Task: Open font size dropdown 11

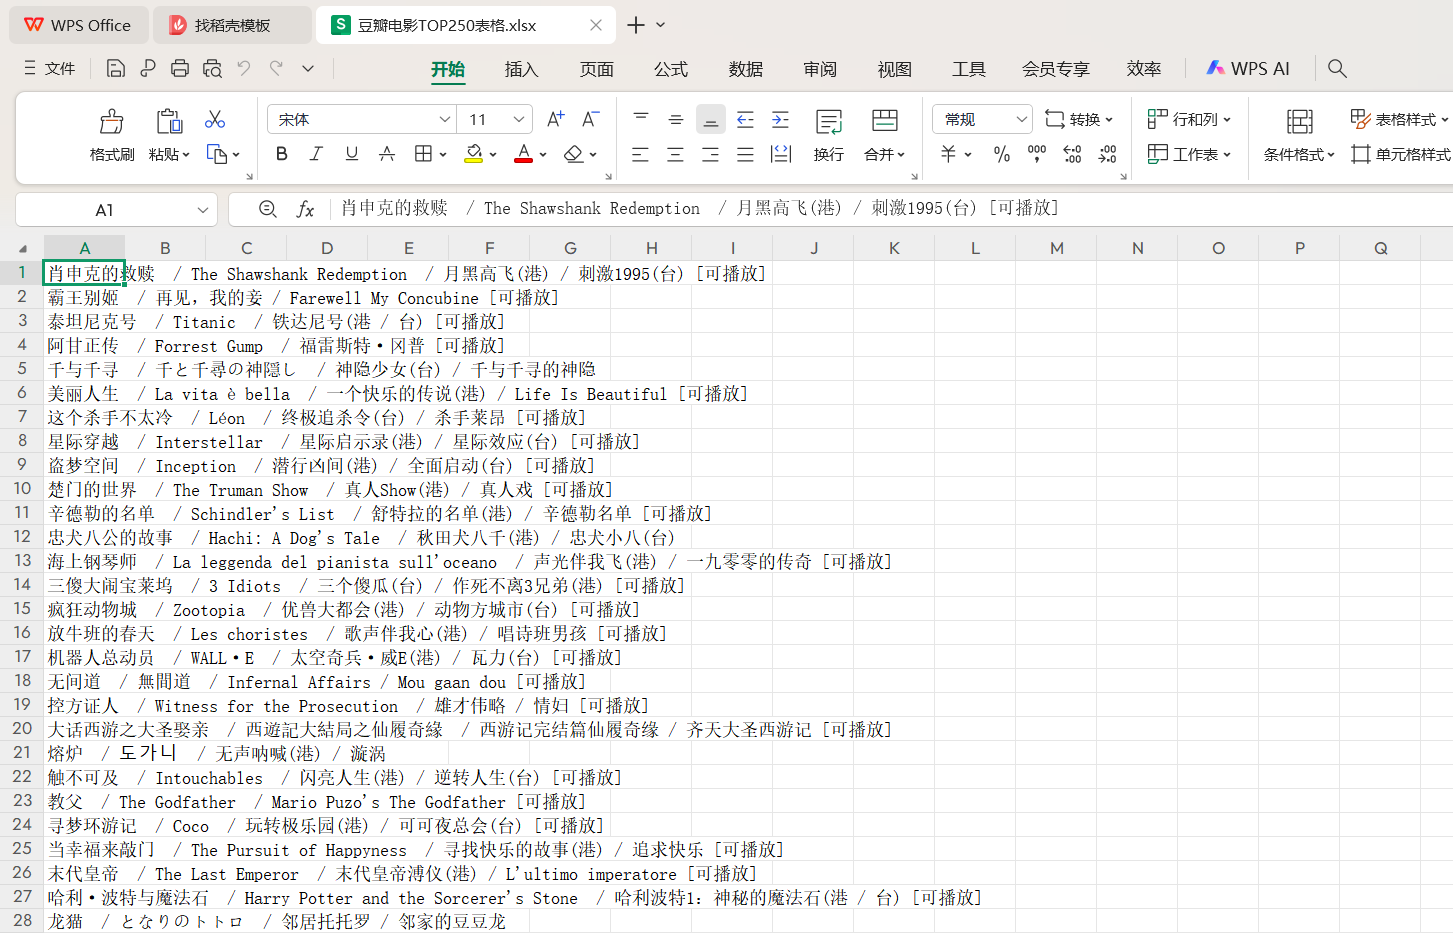Action: tap(519, 119)
